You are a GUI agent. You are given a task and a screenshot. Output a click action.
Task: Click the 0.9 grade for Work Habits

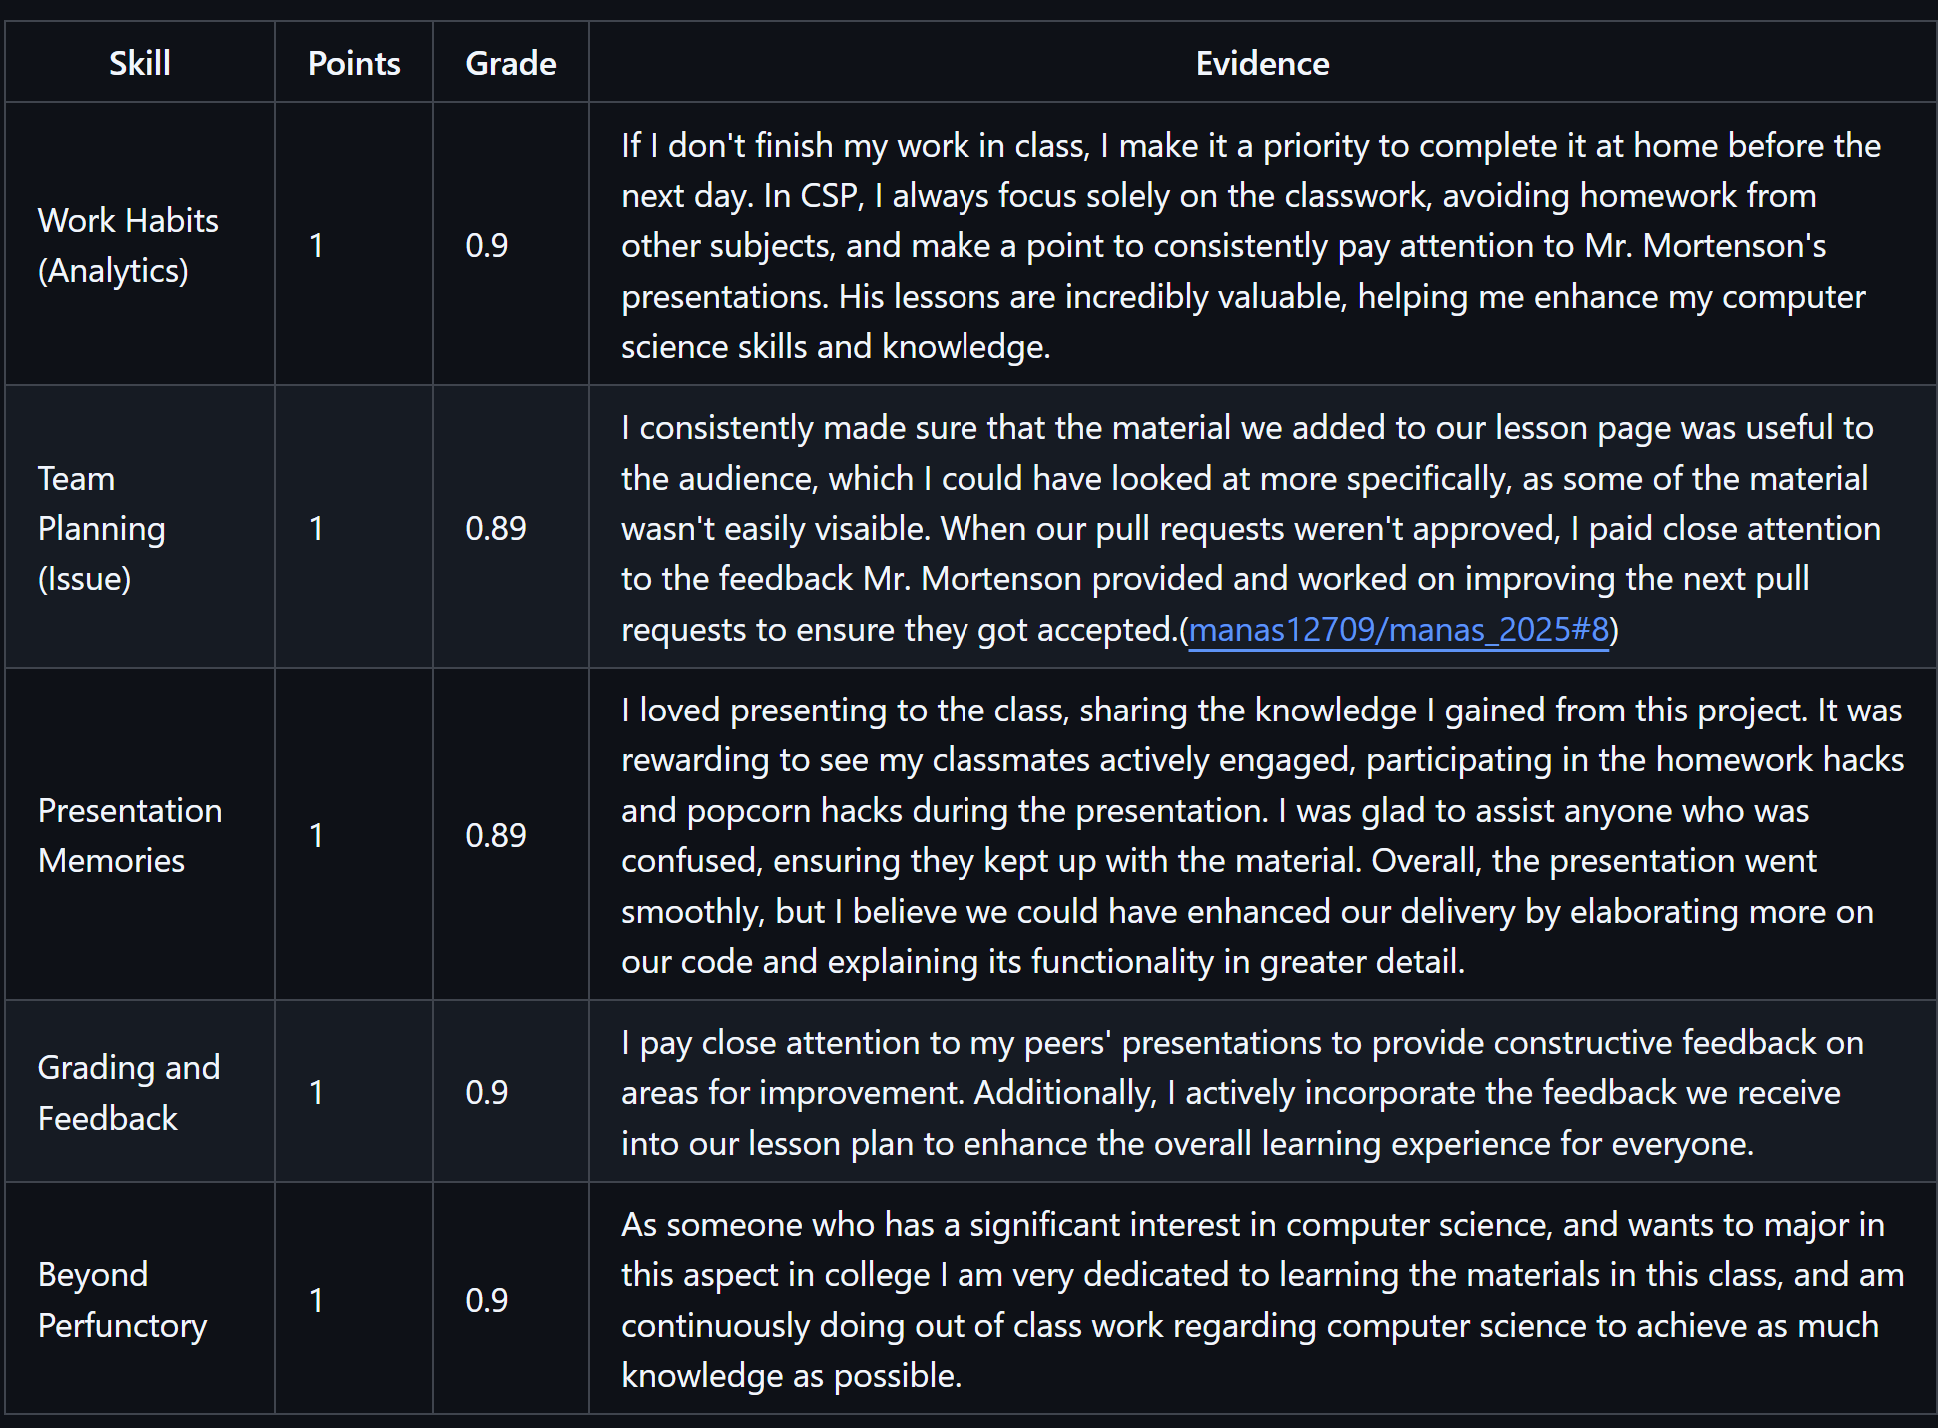point(487,245)
